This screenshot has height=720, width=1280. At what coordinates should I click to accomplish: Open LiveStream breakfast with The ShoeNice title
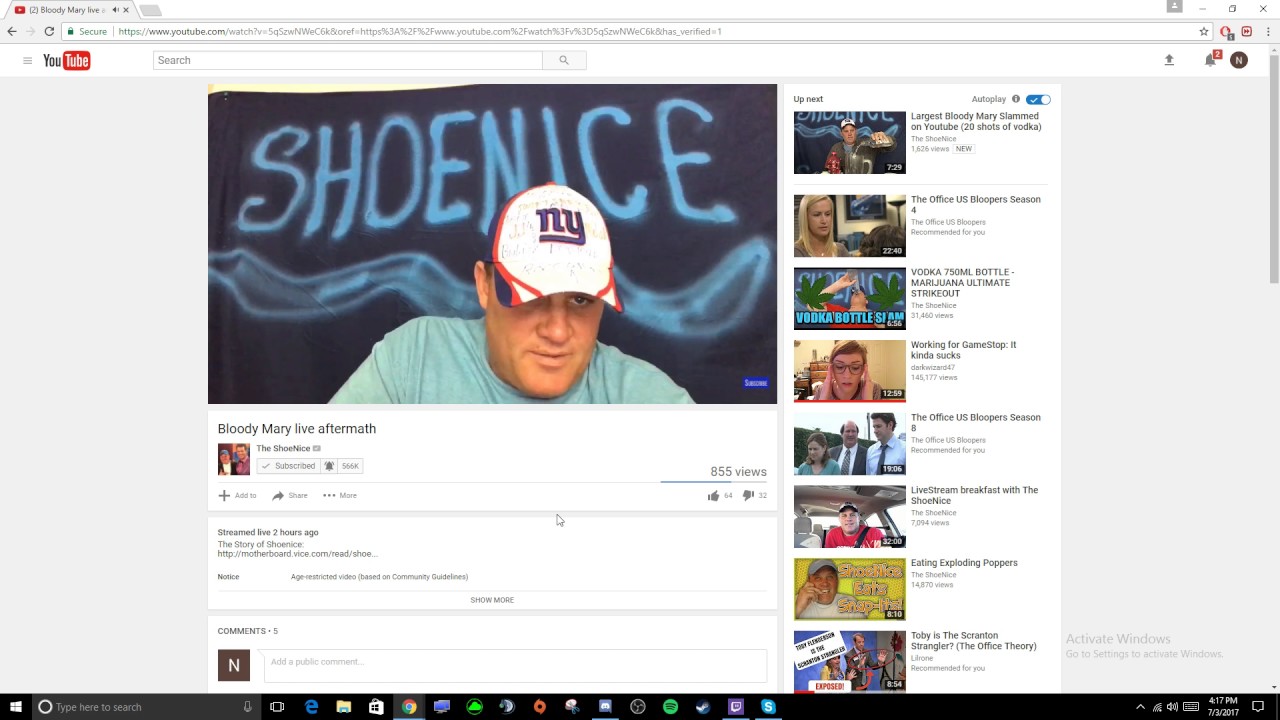pyautogui.click(x=974, y=495)
